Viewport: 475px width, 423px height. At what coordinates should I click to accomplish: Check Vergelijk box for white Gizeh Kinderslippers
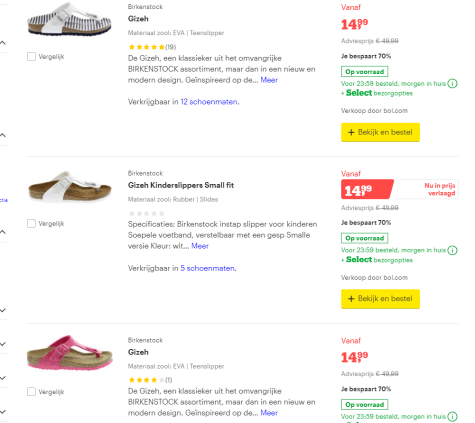[x=31, y=223]
